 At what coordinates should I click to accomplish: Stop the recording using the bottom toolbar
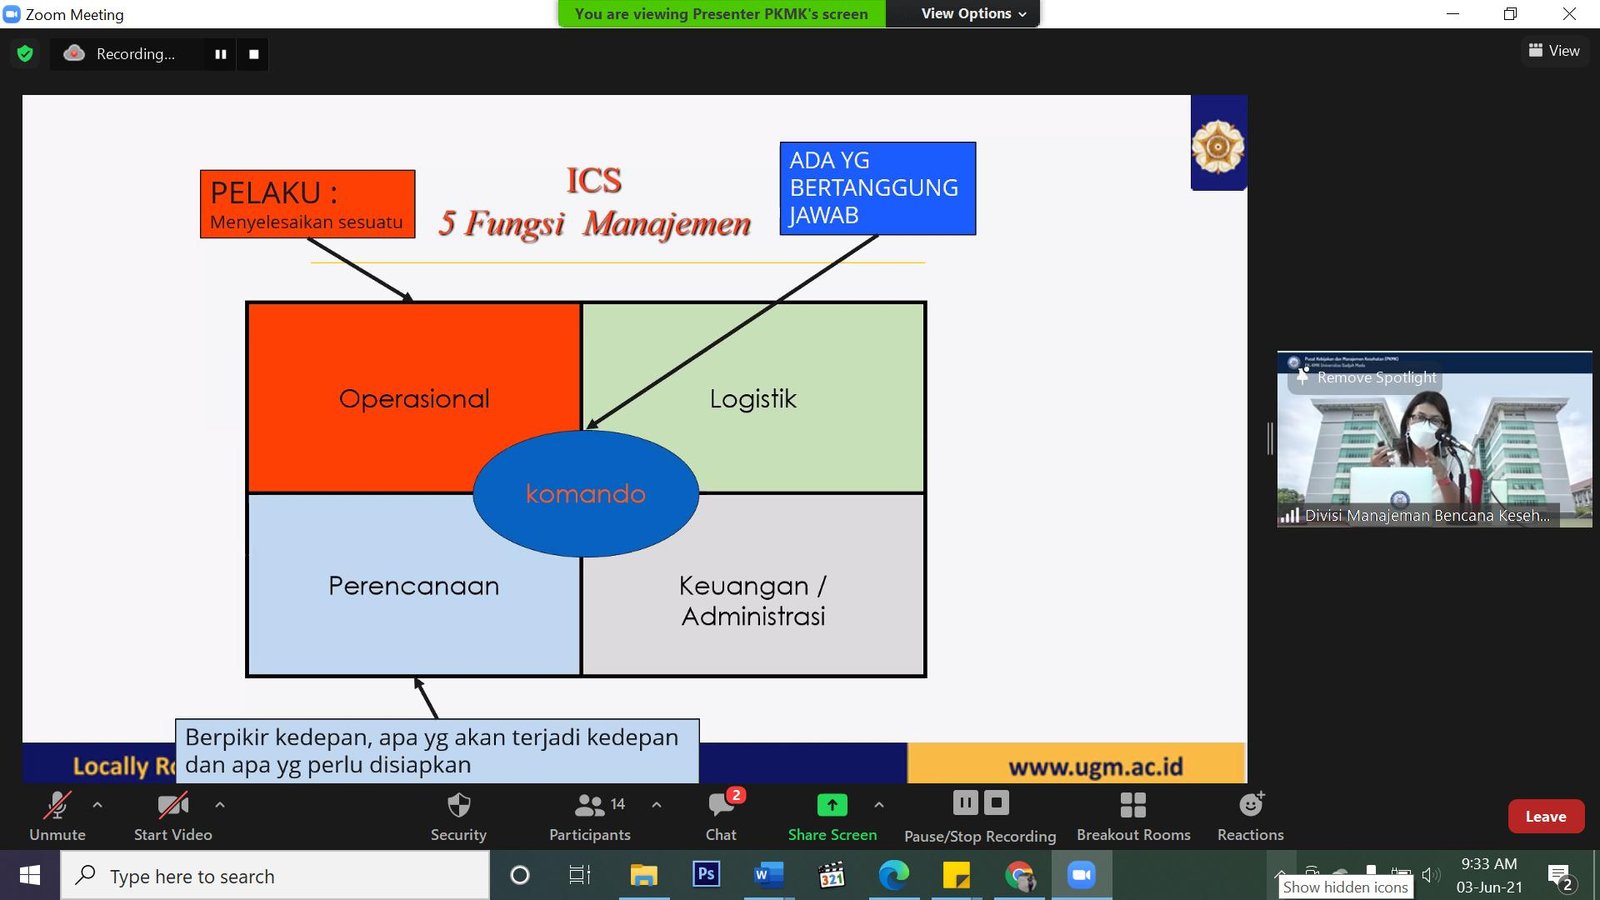coord(996,803)
